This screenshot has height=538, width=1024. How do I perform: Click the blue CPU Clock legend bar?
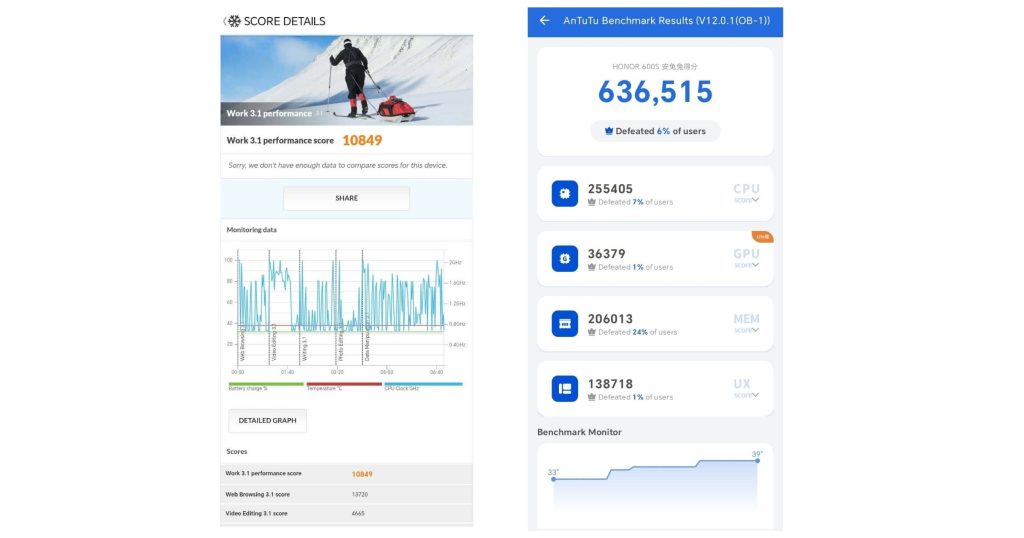tap(423, 385)
